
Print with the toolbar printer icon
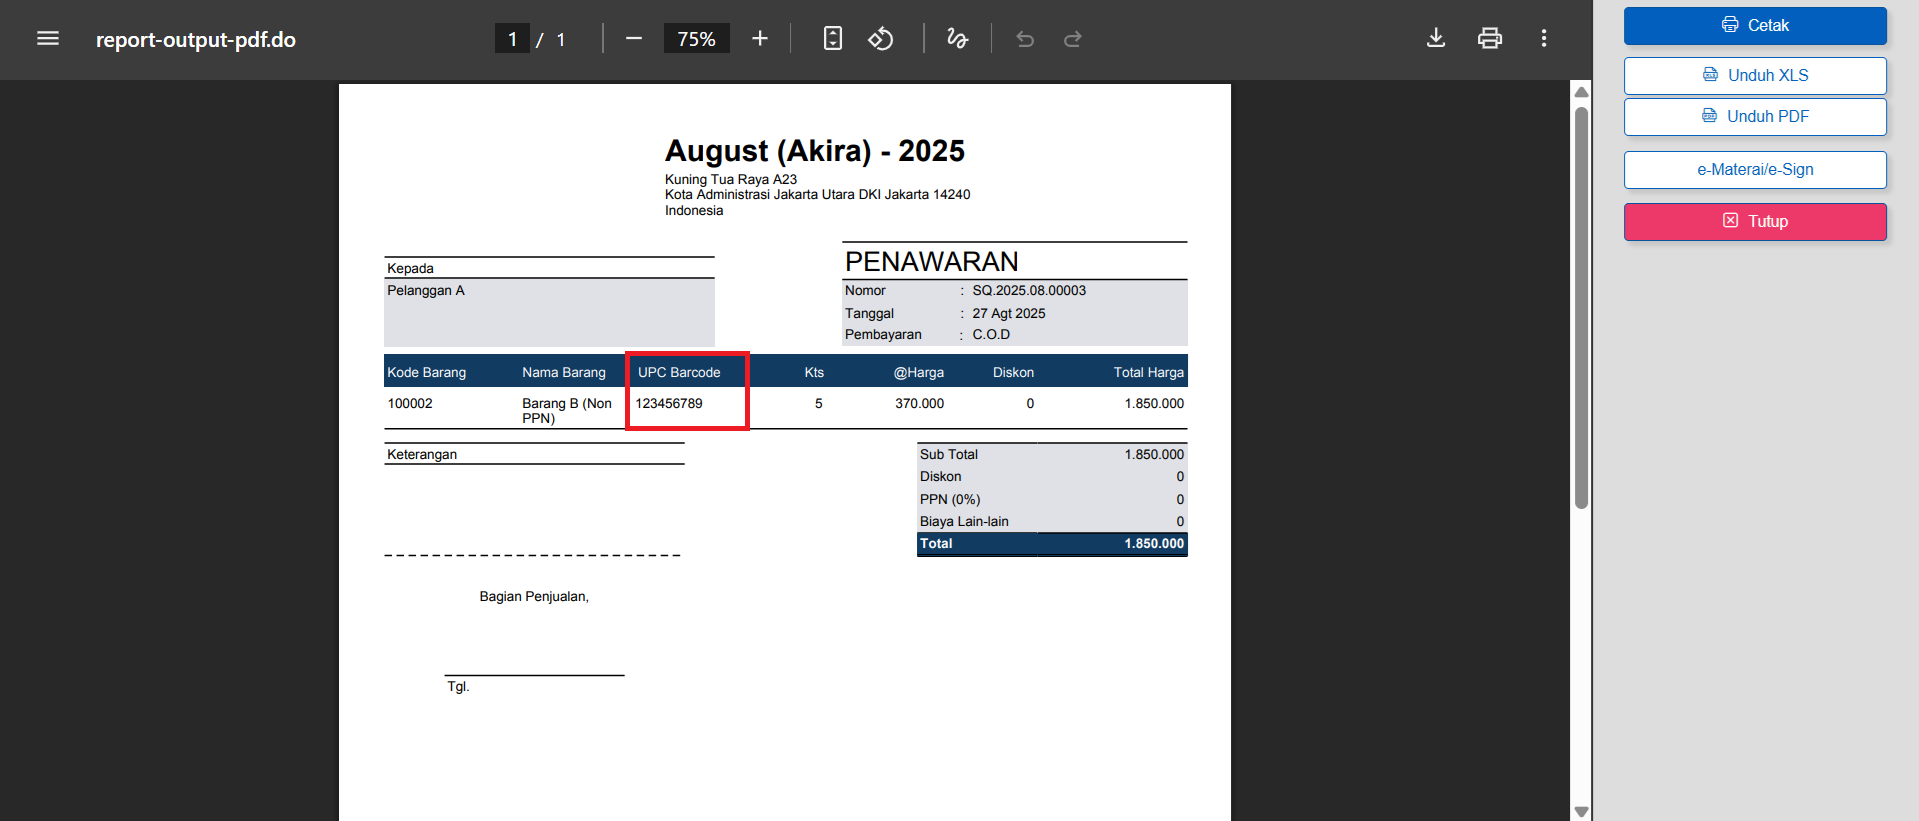tap(1490, 39)
